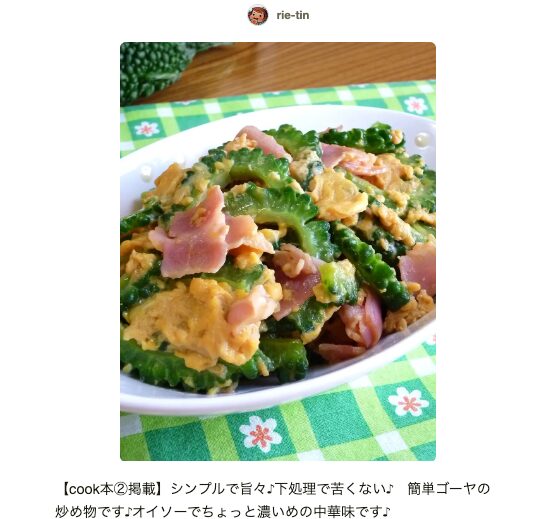
Task: Open the rie-tin username link
Action: coord(293,15)
